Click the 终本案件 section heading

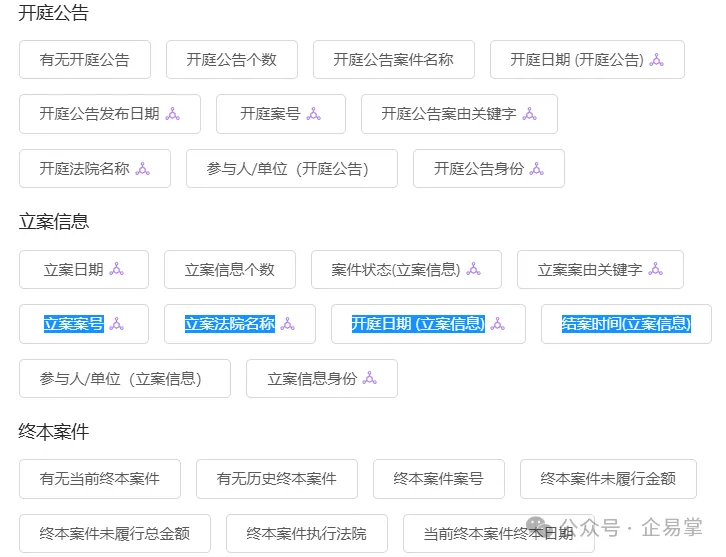tap(54, 432)
